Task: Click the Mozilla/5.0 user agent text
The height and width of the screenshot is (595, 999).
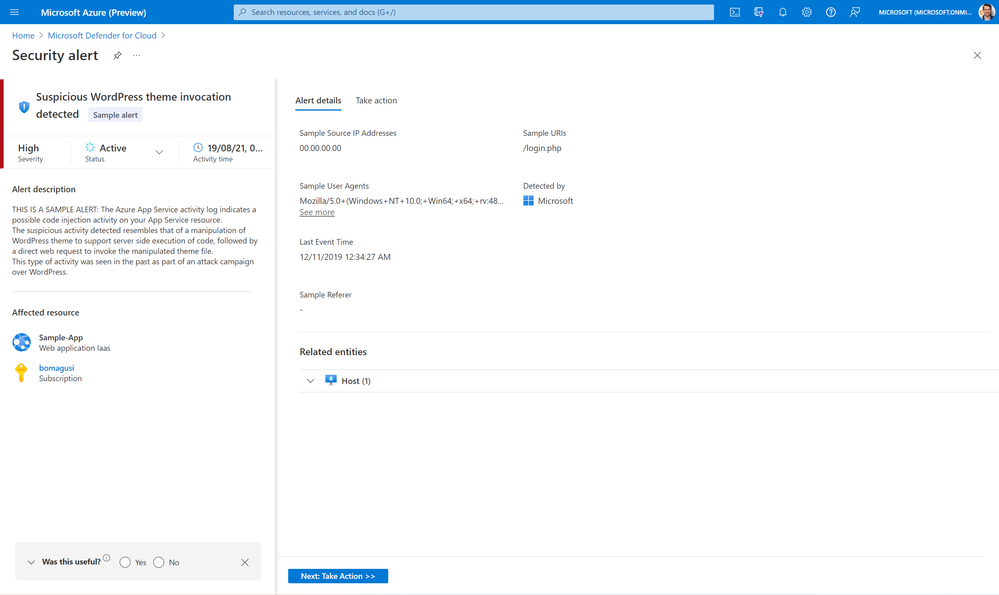Action: point(401,201)
